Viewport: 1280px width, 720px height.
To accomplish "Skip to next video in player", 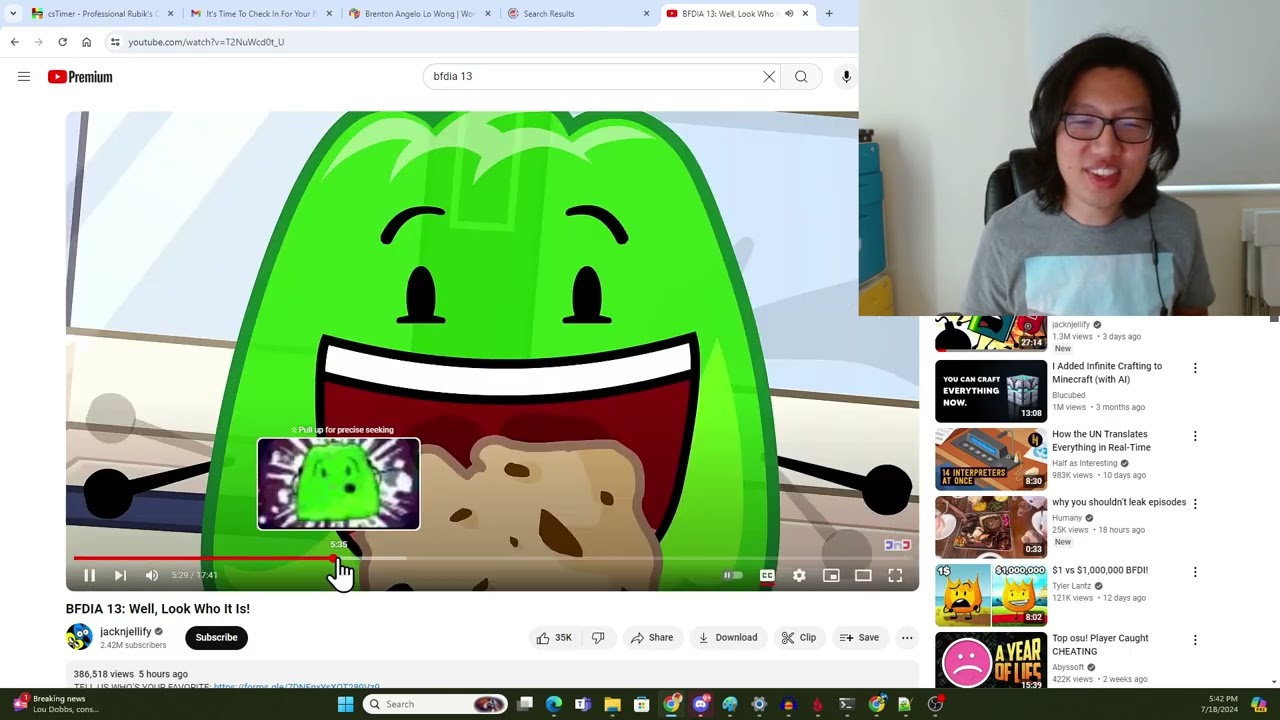I will (x=120, y=575).
